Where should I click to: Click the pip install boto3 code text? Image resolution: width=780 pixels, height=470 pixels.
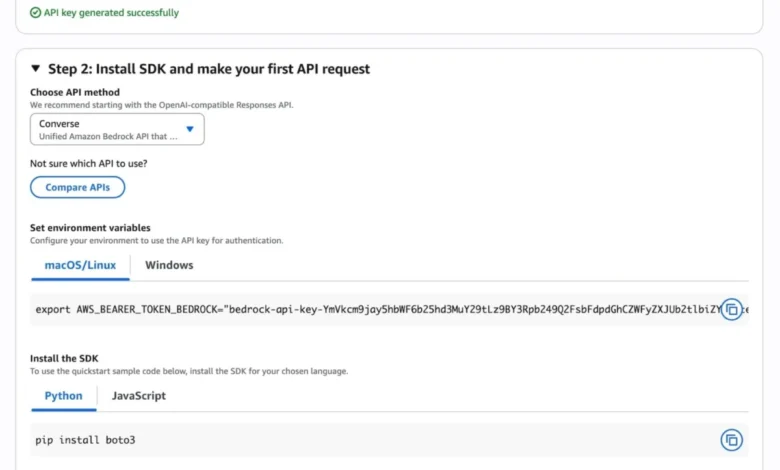(85, 440)
